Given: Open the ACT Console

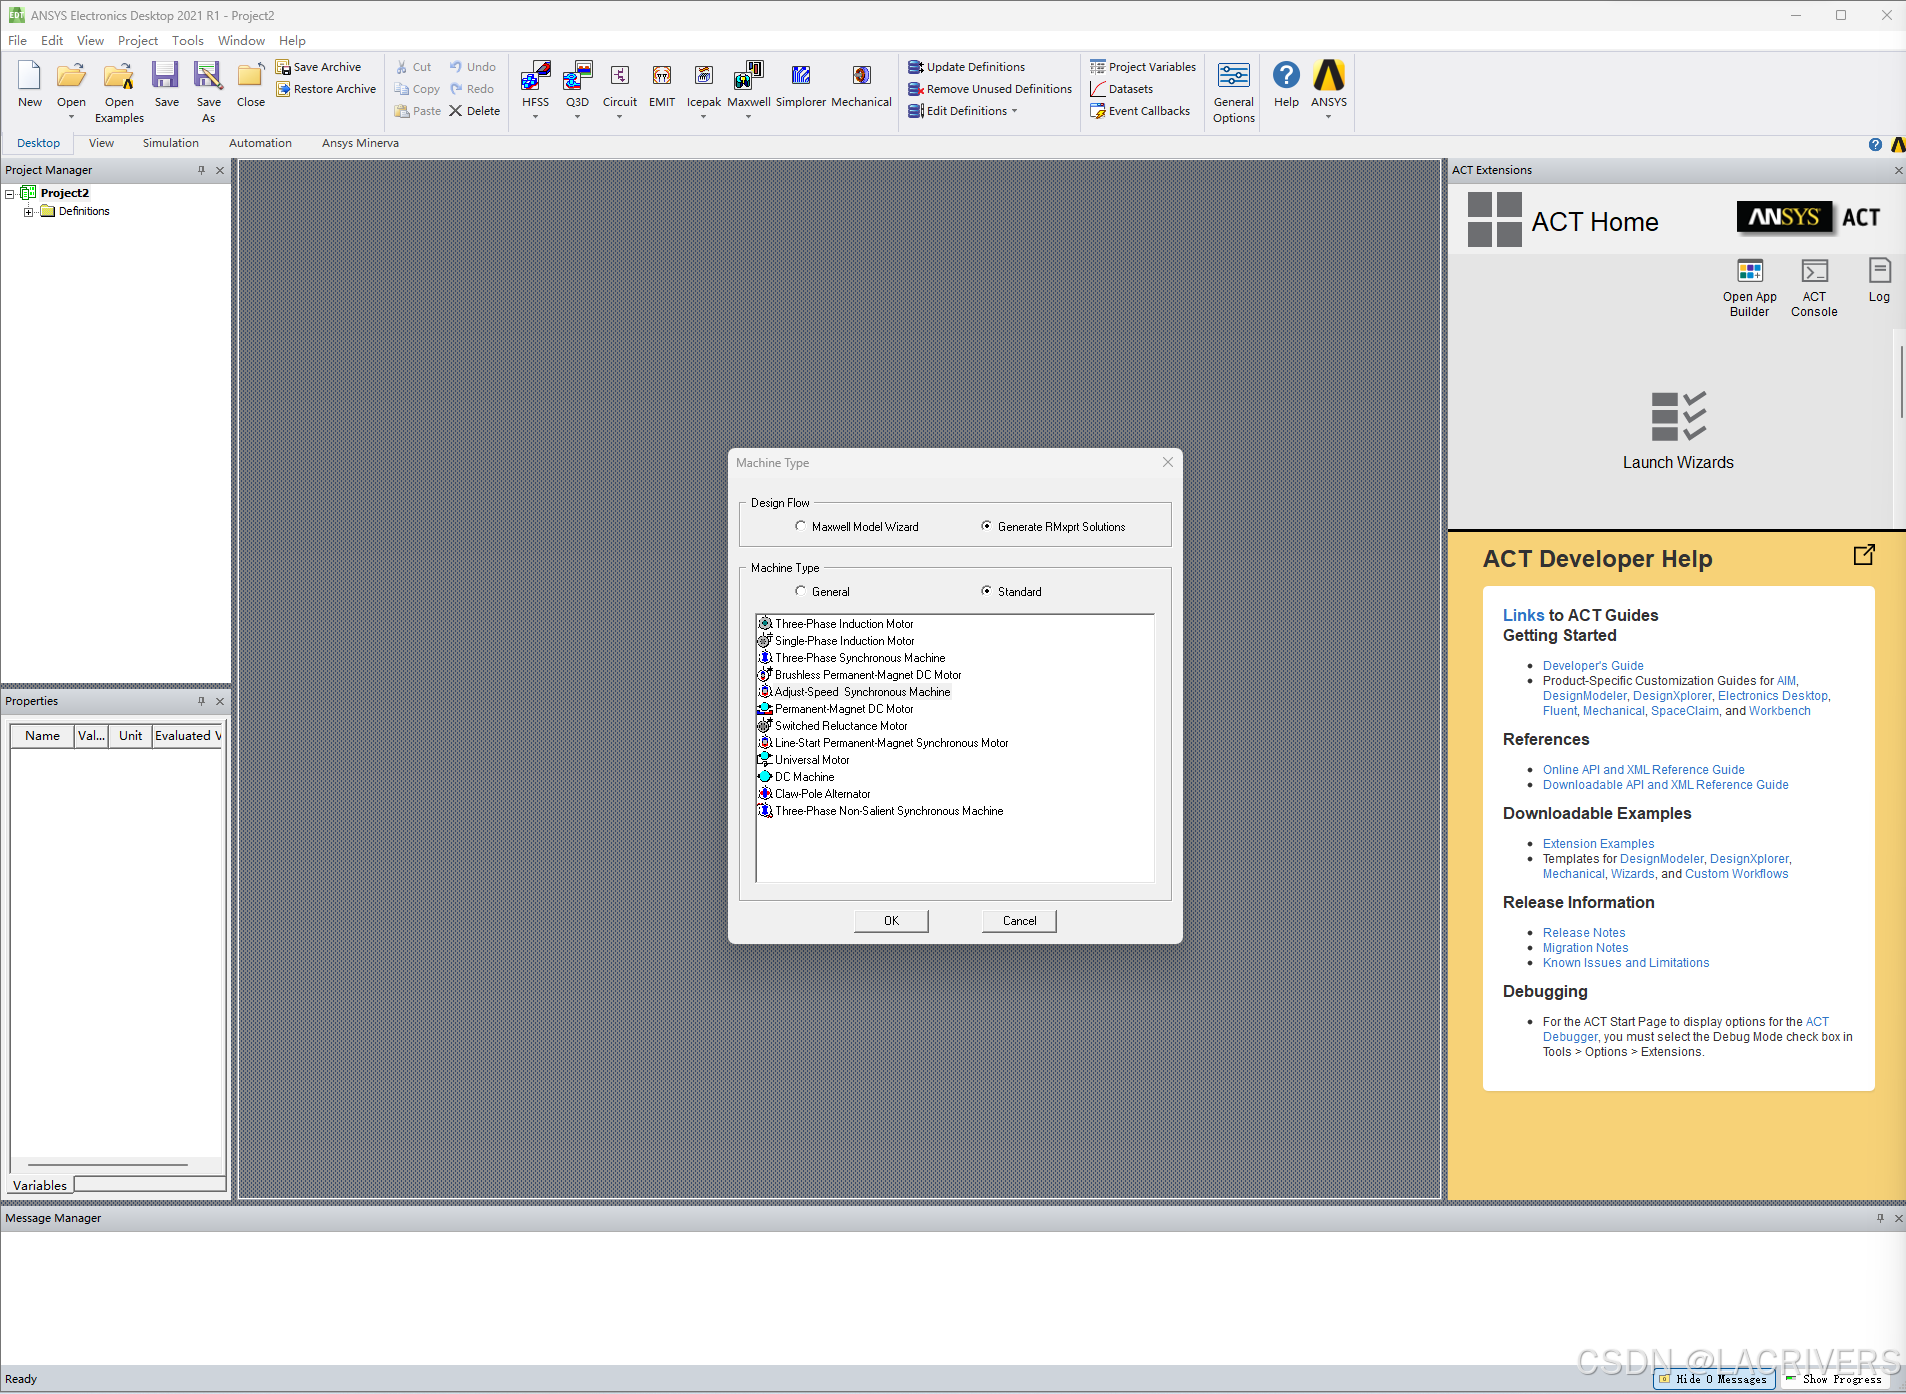Looking at the screenshot, I should point(1813,288).
